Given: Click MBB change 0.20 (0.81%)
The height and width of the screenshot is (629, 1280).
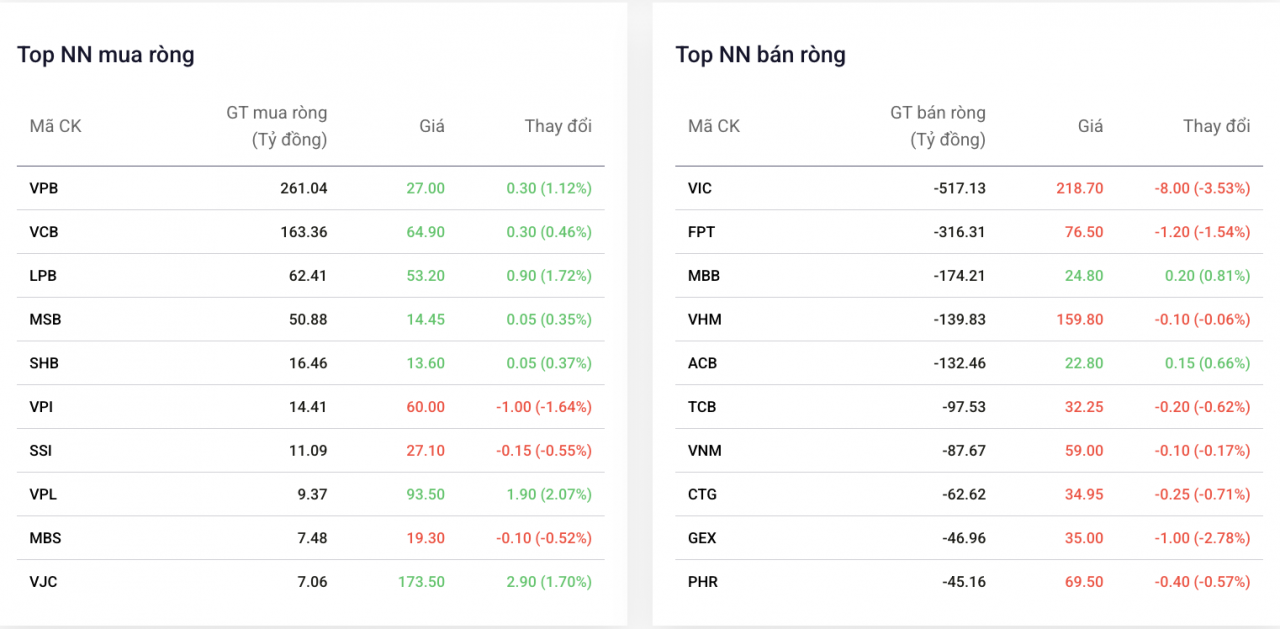Looking at the screenshot, I should pos(1208,276).
